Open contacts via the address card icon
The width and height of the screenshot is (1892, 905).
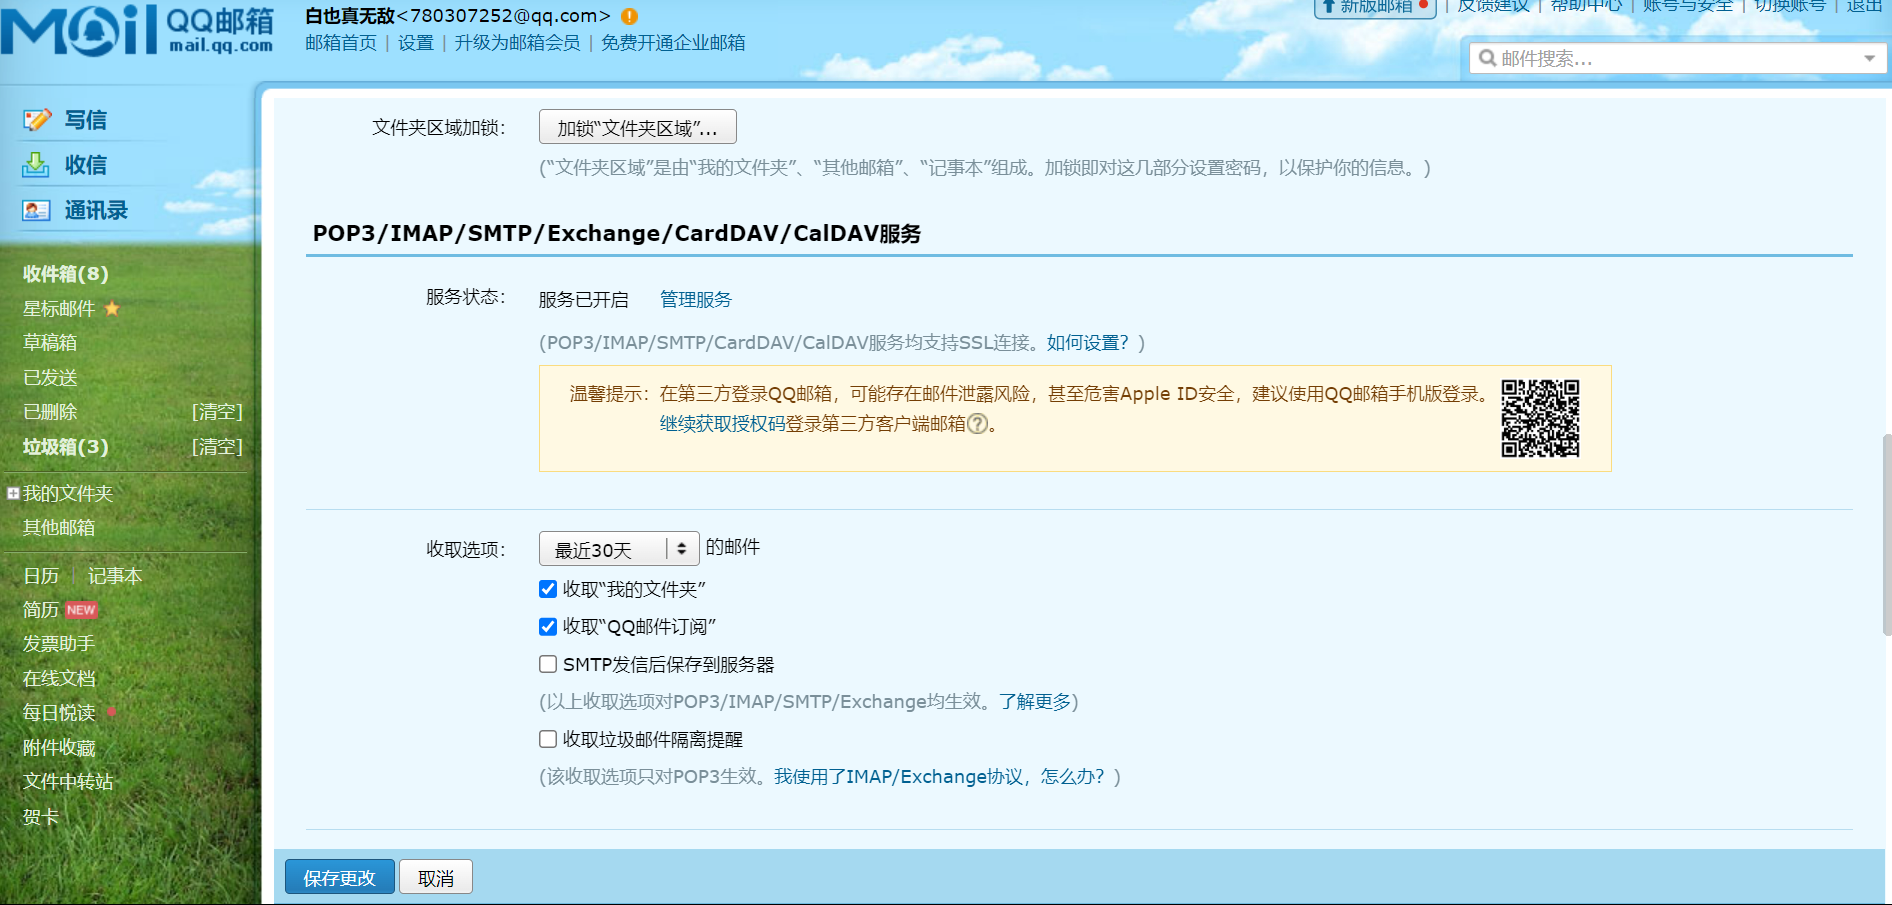(36, 210)
